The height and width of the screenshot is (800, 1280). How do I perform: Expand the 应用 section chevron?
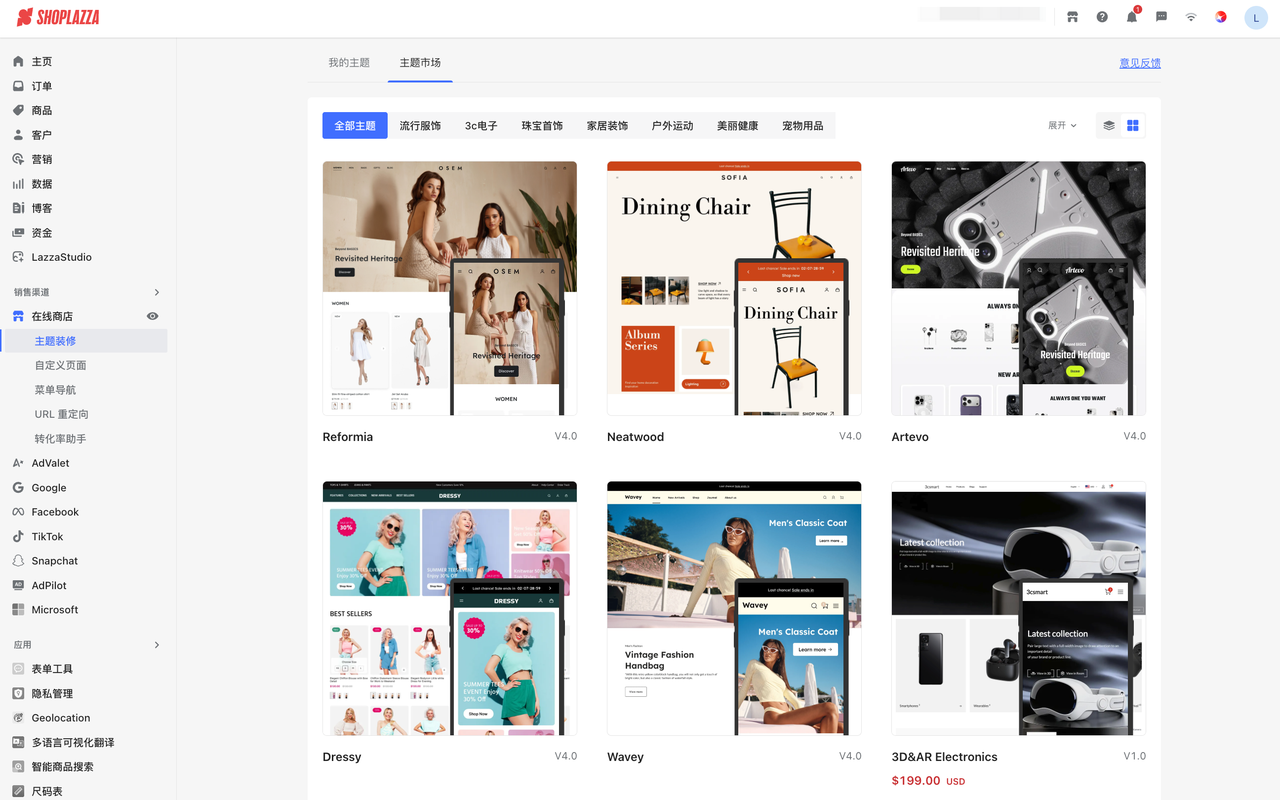click(x=157, y=645)
